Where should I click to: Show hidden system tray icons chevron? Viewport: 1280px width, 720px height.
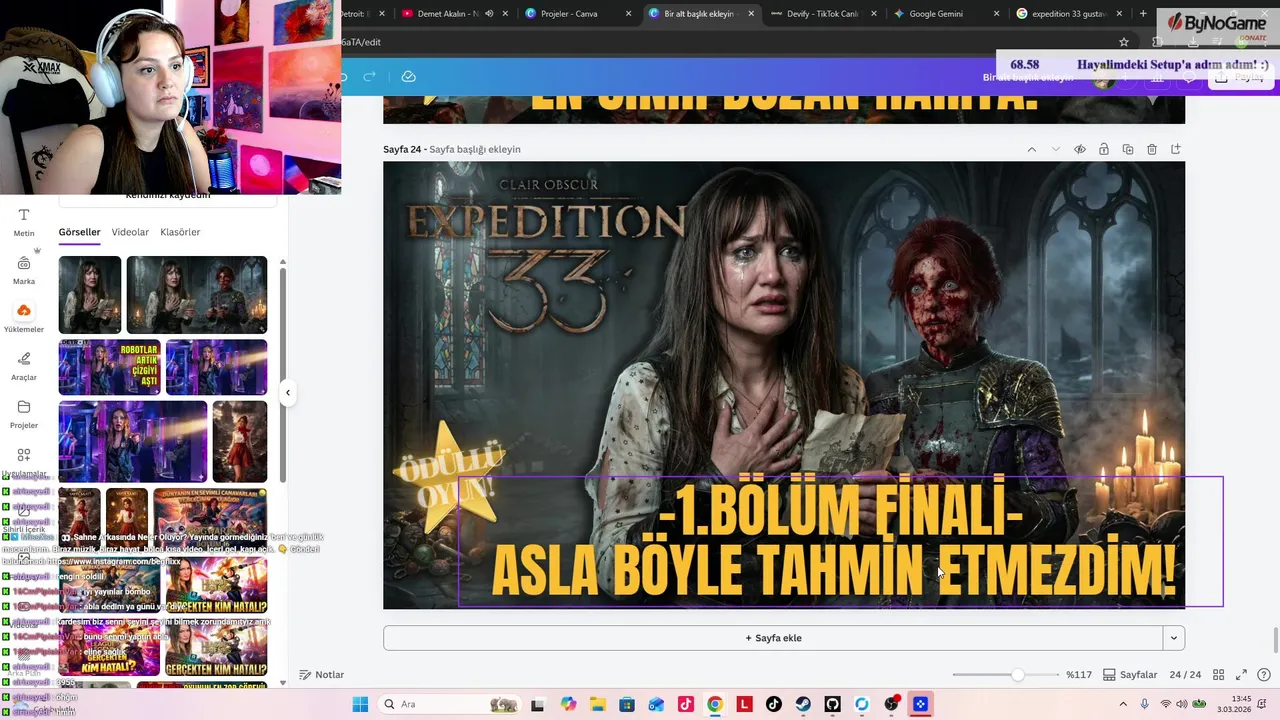1125,704
